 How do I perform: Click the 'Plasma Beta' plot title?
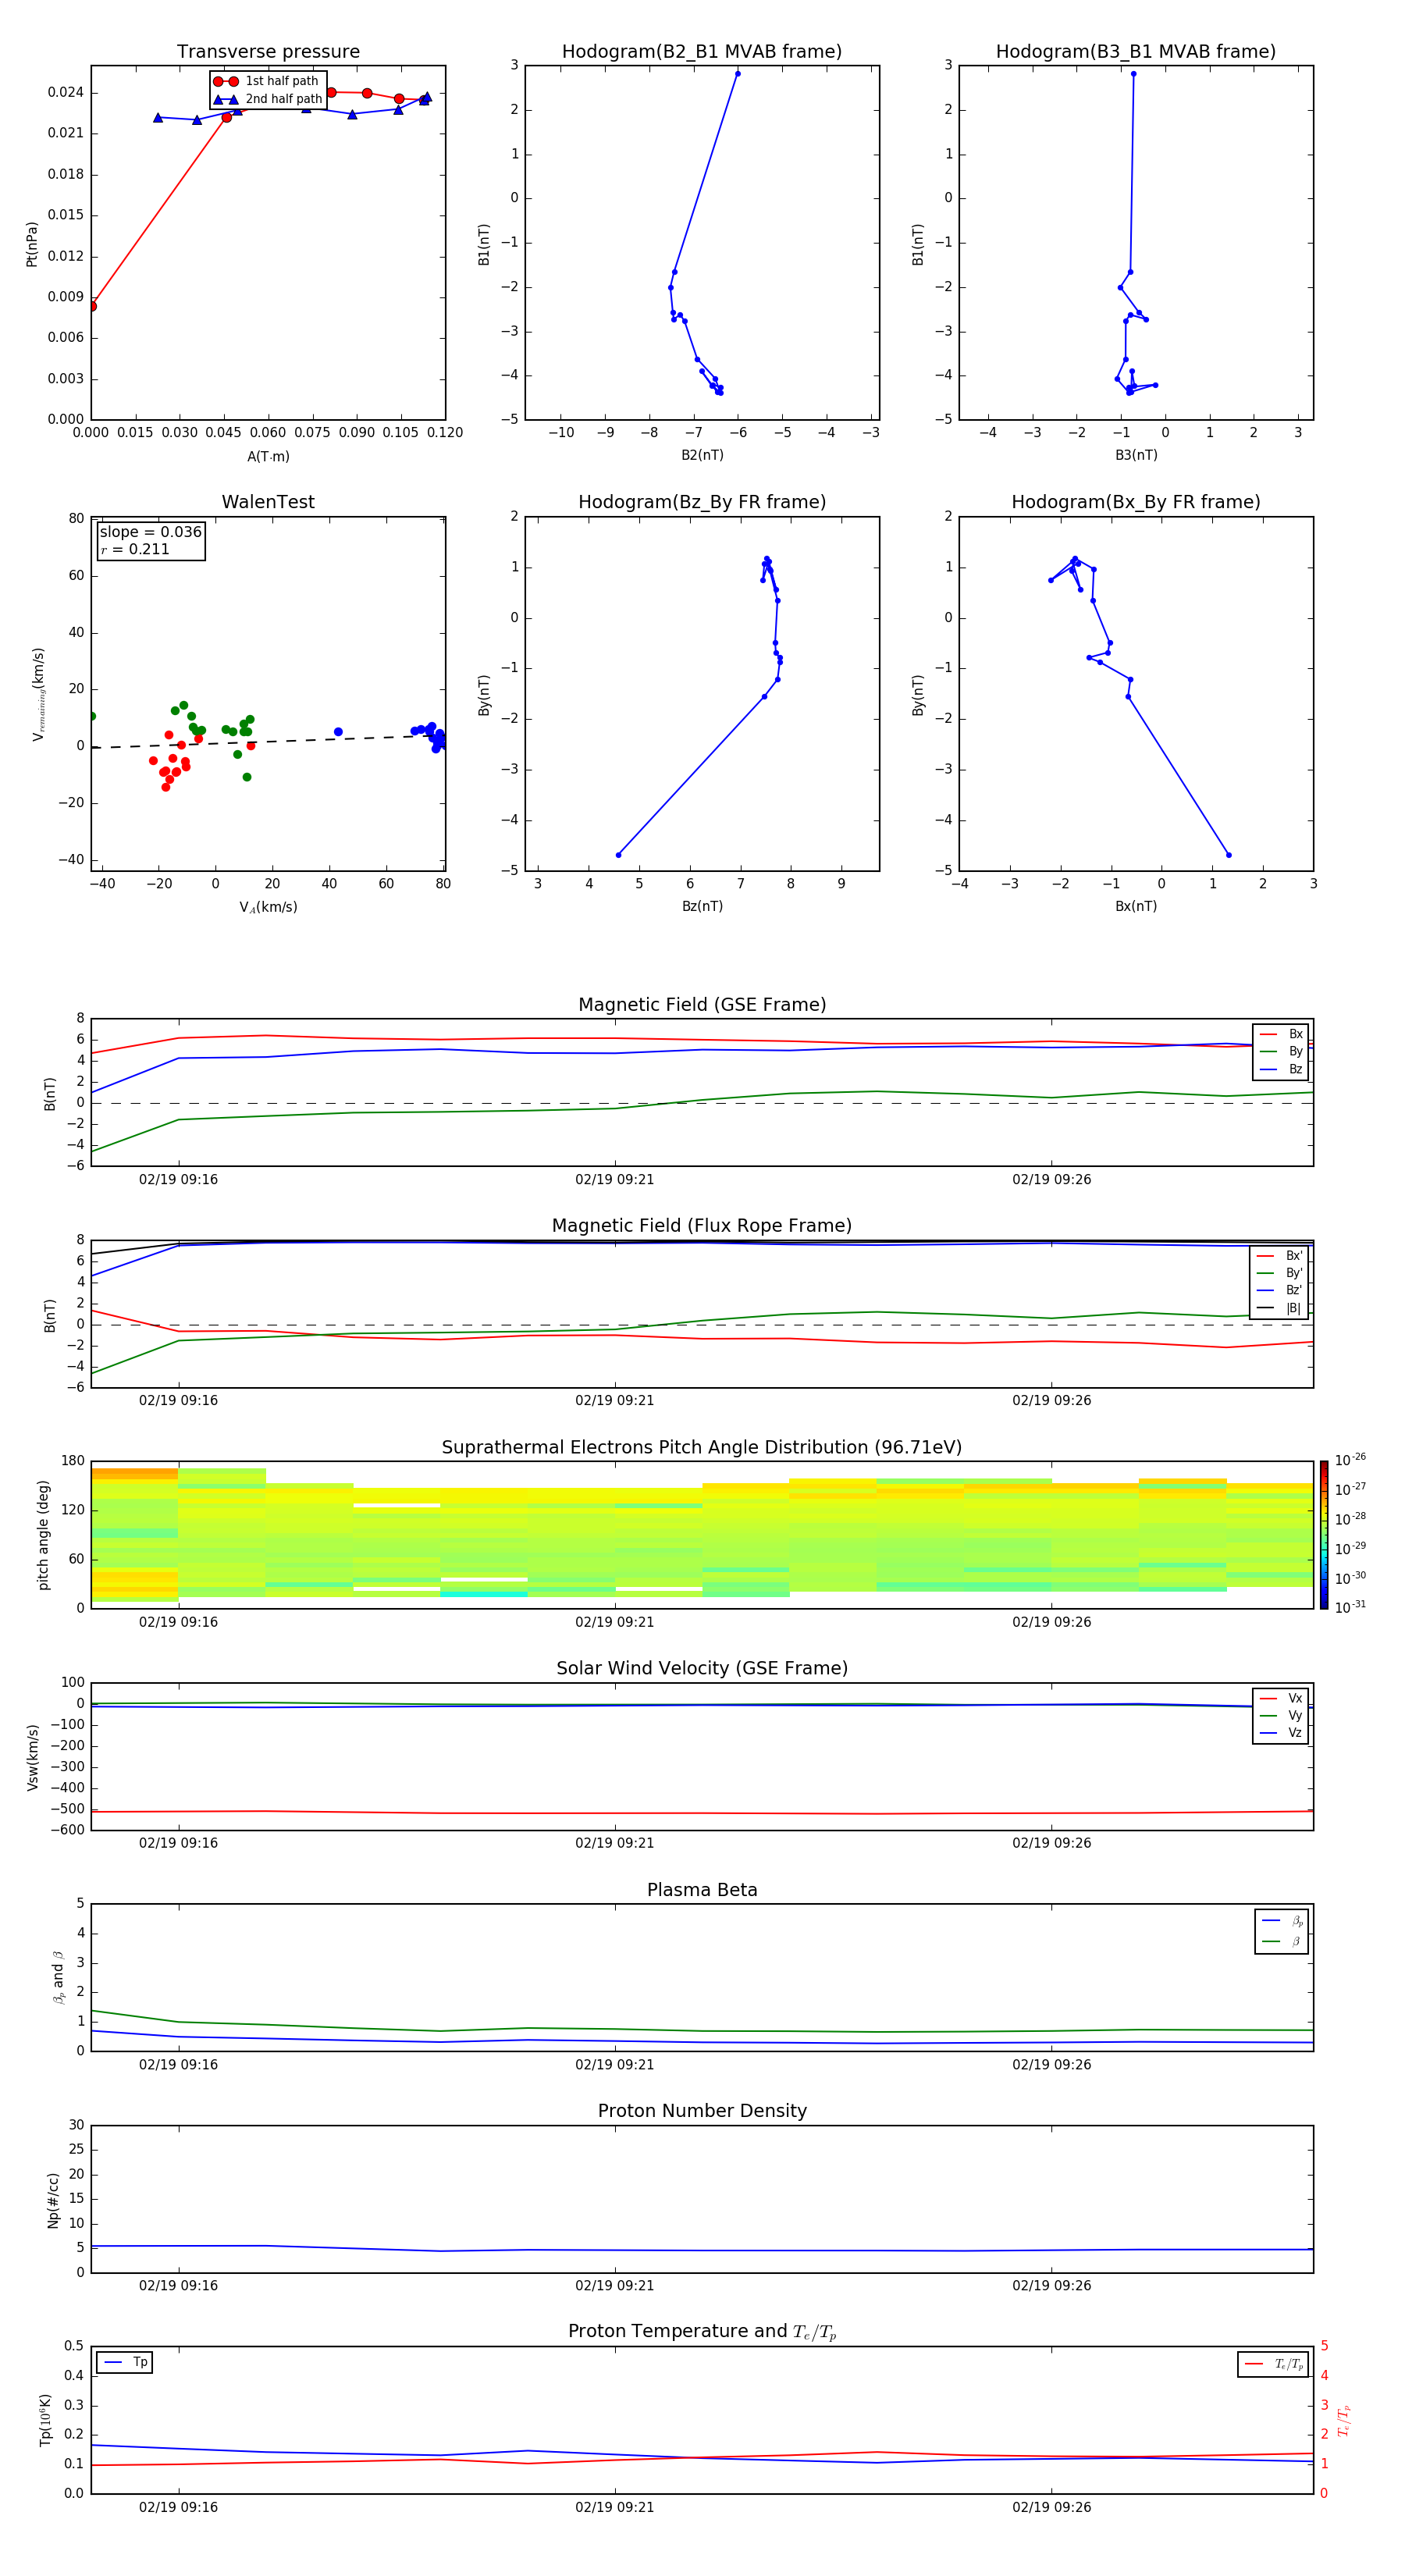coord(702,1890)
